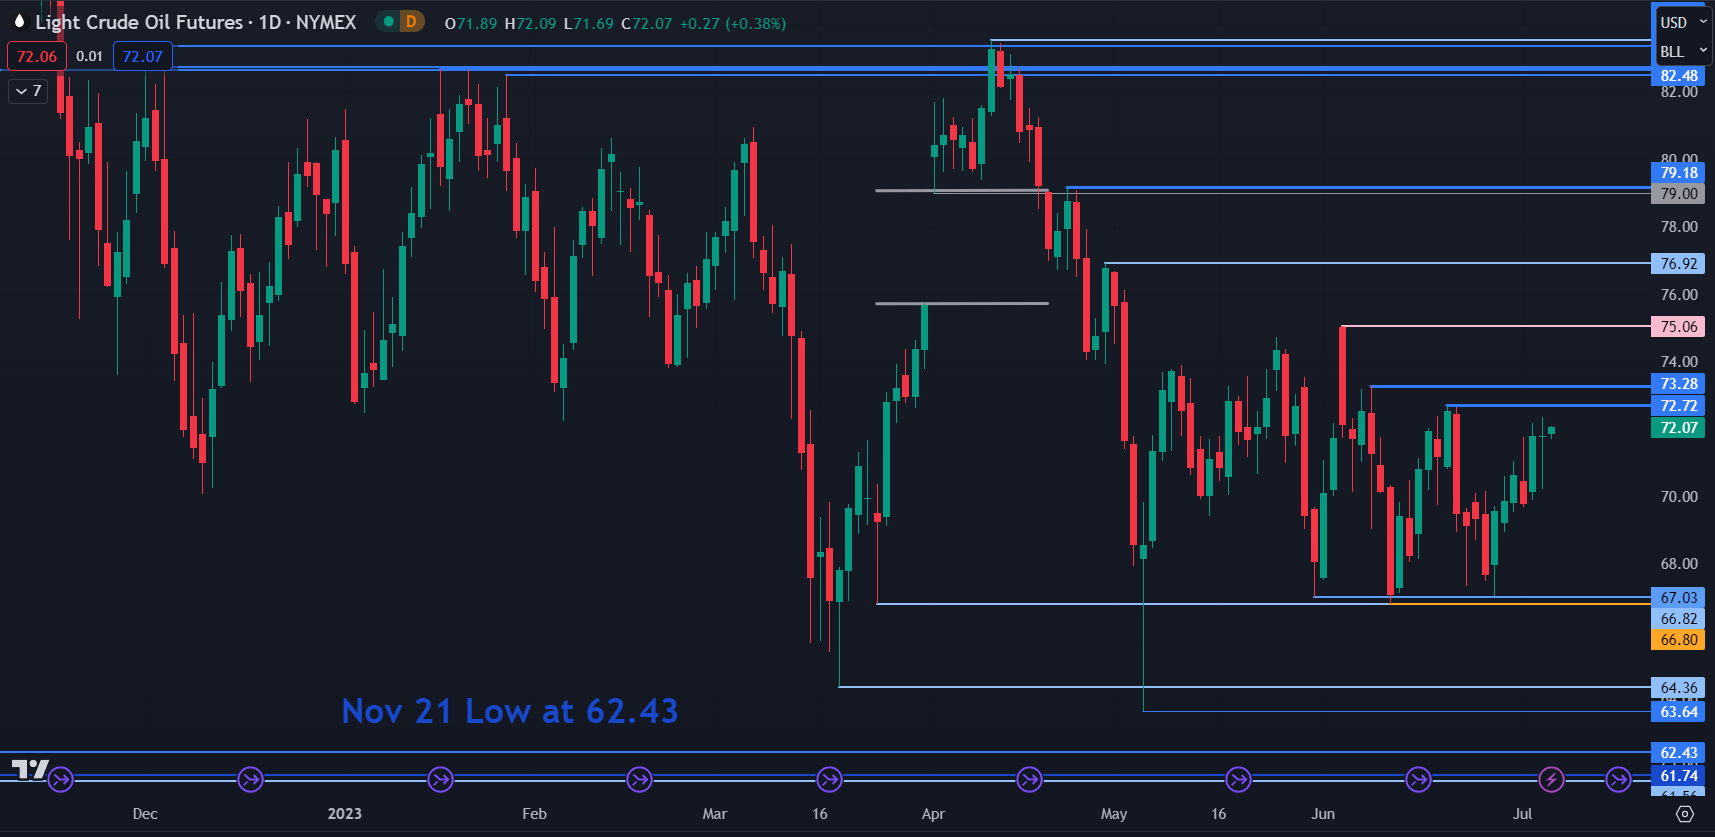The height and width of the screenshot is (837, 1715).
Task: Select the orange 66.80 price level label
Action: tap(1678, 640)
